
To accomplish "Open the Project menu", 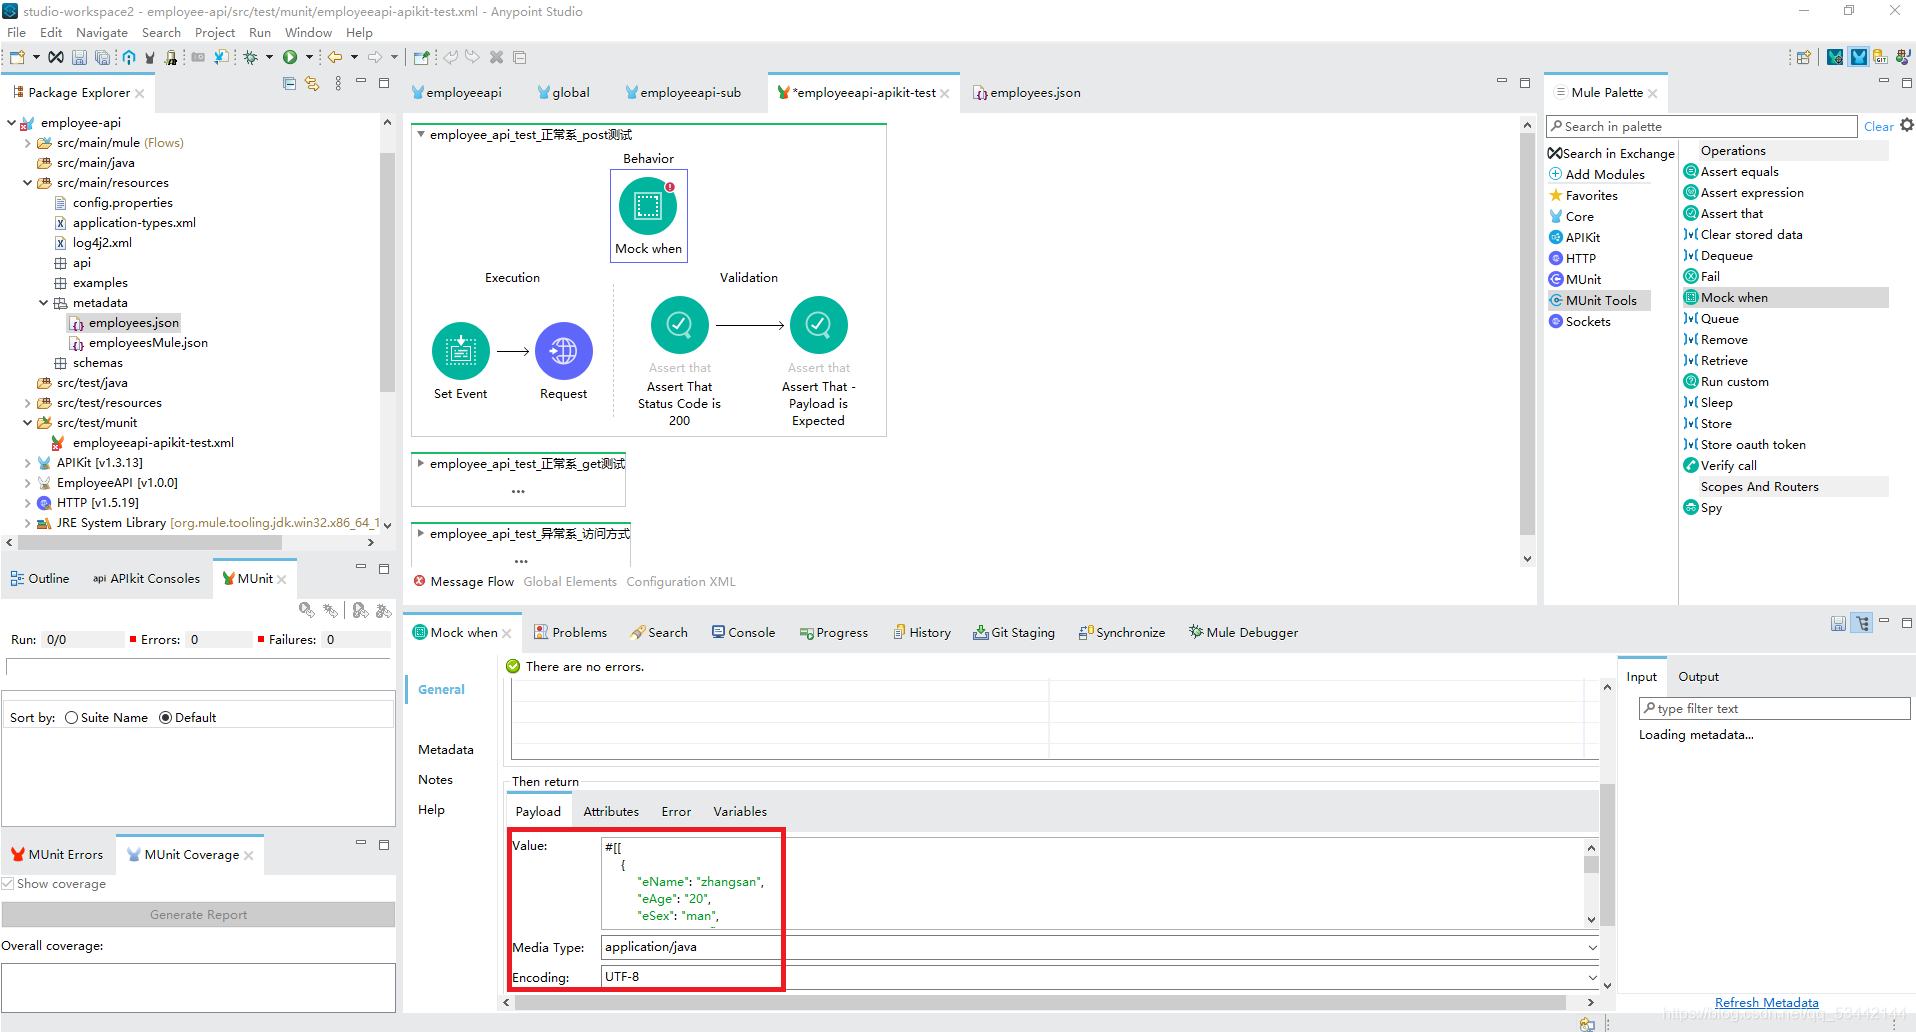I will coord(215,32).
